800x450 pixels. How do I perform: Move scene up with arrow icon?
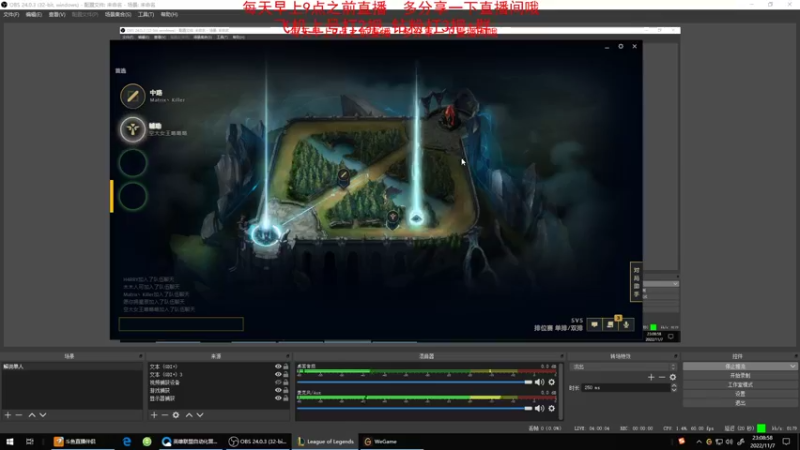click(x=32, y=415)
